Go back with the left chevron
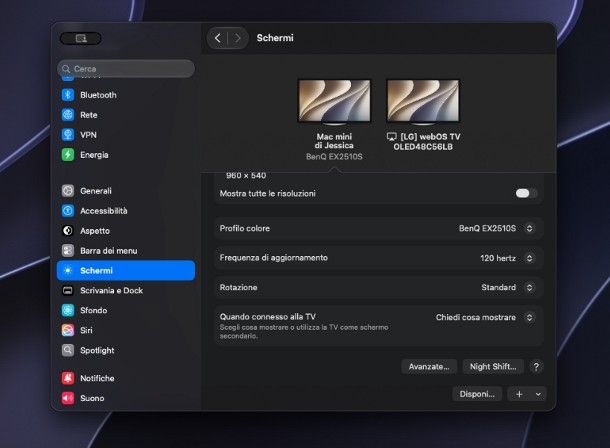 [x=217, y=38]
